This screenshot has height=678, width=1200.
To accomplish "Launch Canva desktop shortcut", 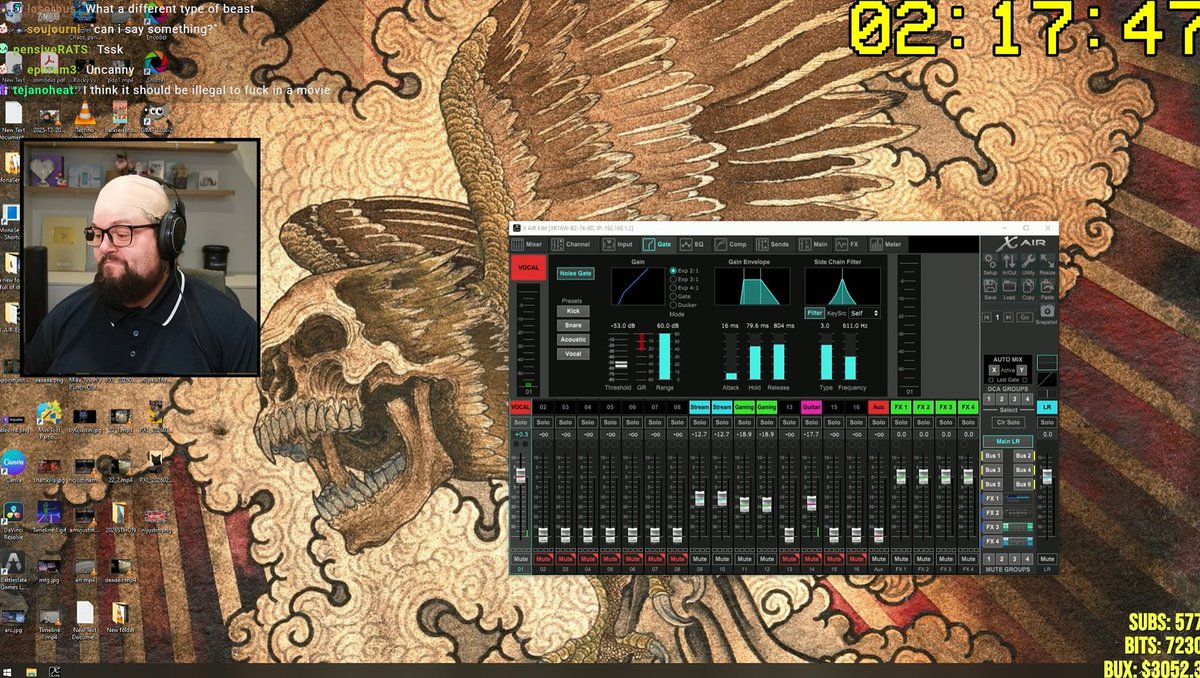I will tap(13, 467).
